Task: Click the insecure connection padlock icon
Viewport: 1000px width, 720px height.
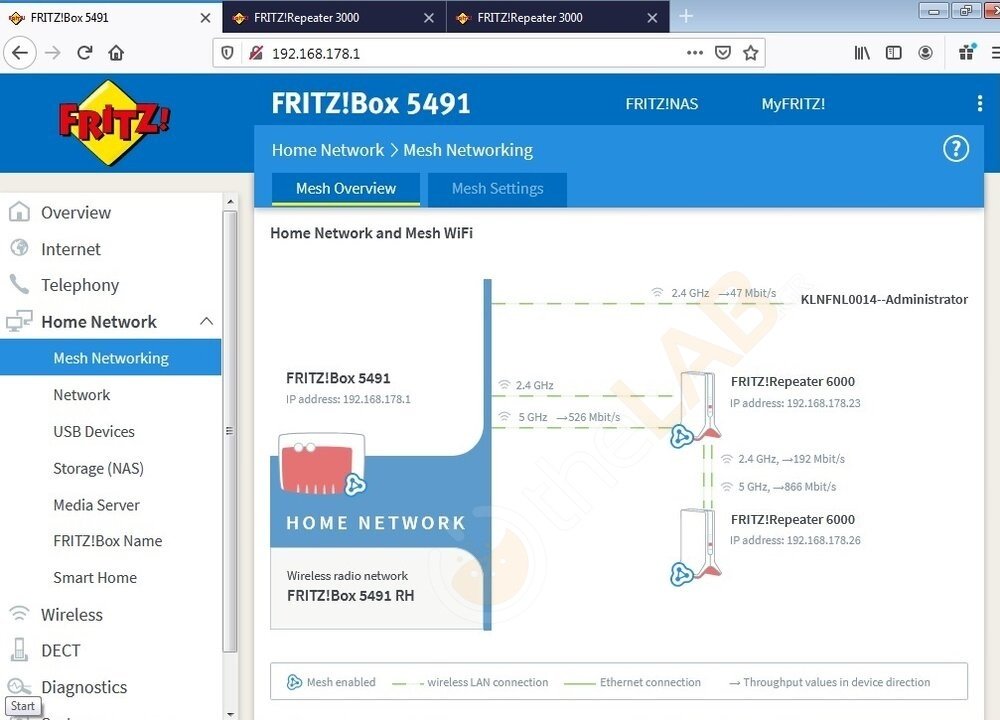Action: click(256, 53)
